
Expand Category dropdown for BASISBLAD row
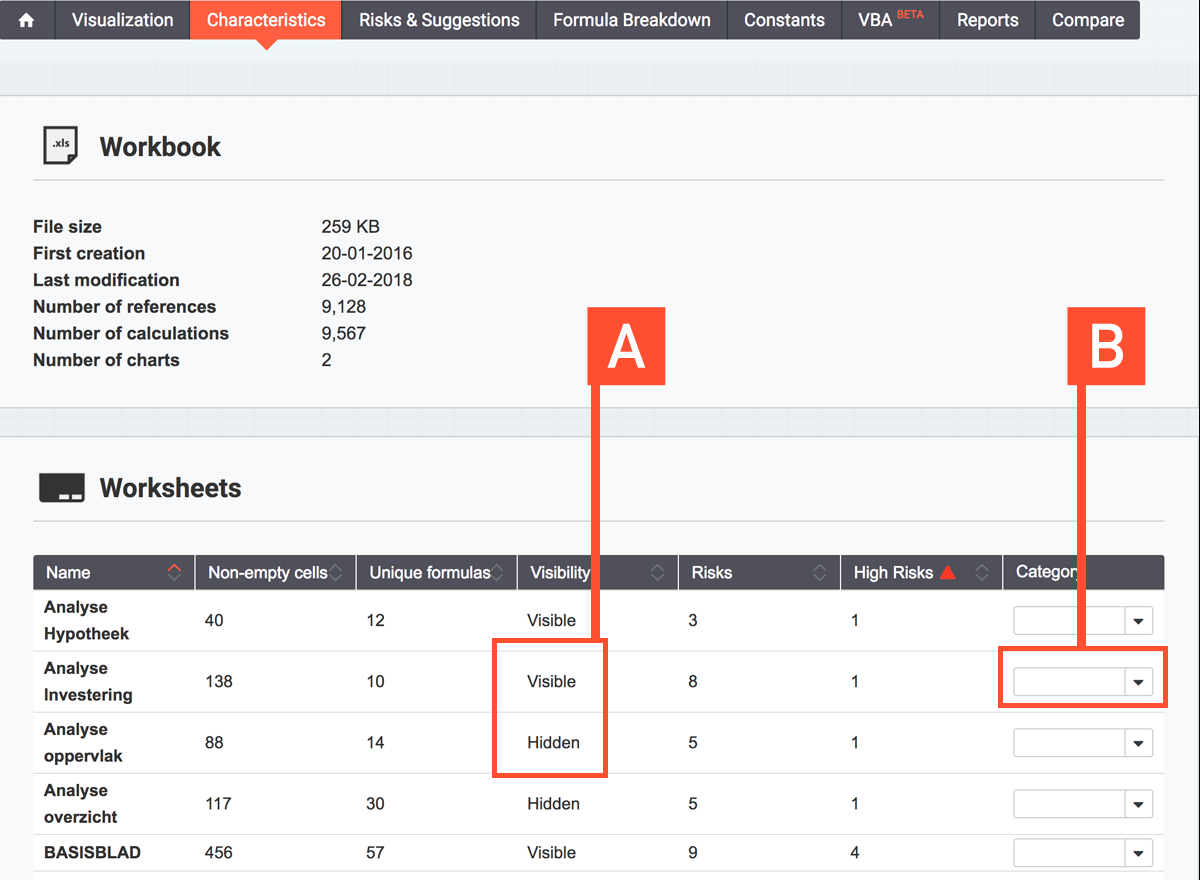click(x=1137, y=853)
